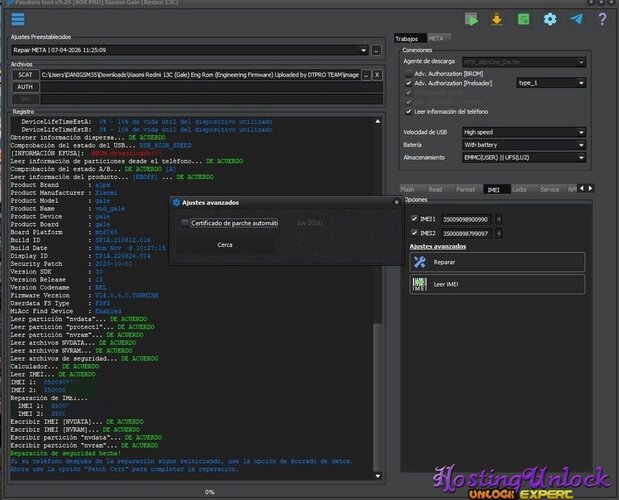Open the hamburger main menu
Image resolution: width=619 pixels, height=500 pixels.
[18, 19]
